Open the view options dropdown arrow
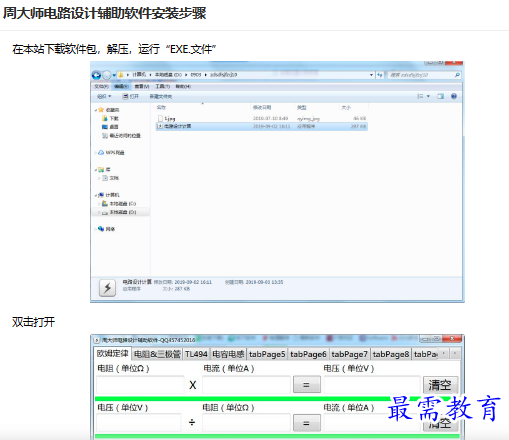The image size is (509, 440). pyautogui.click(x=428, y=96)
